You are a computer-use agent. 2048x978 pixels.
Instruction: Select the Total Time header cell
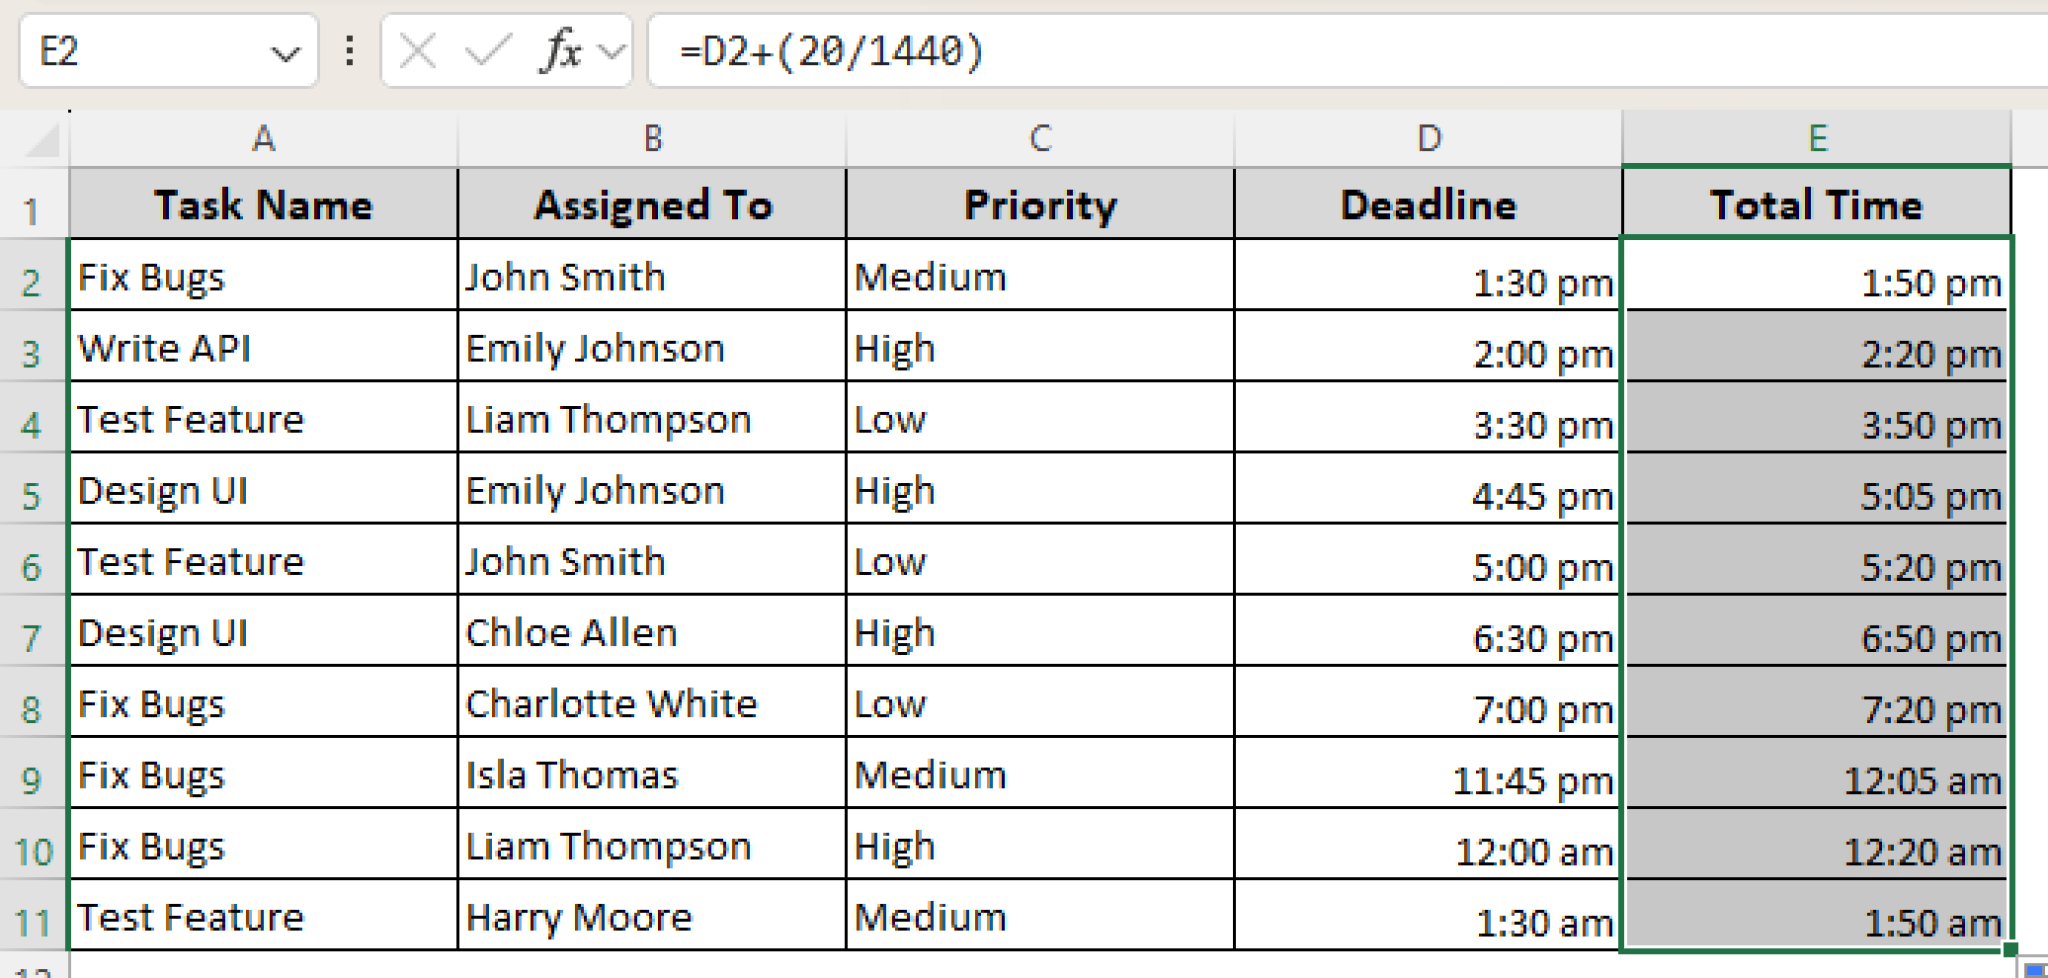[1816, 205]
